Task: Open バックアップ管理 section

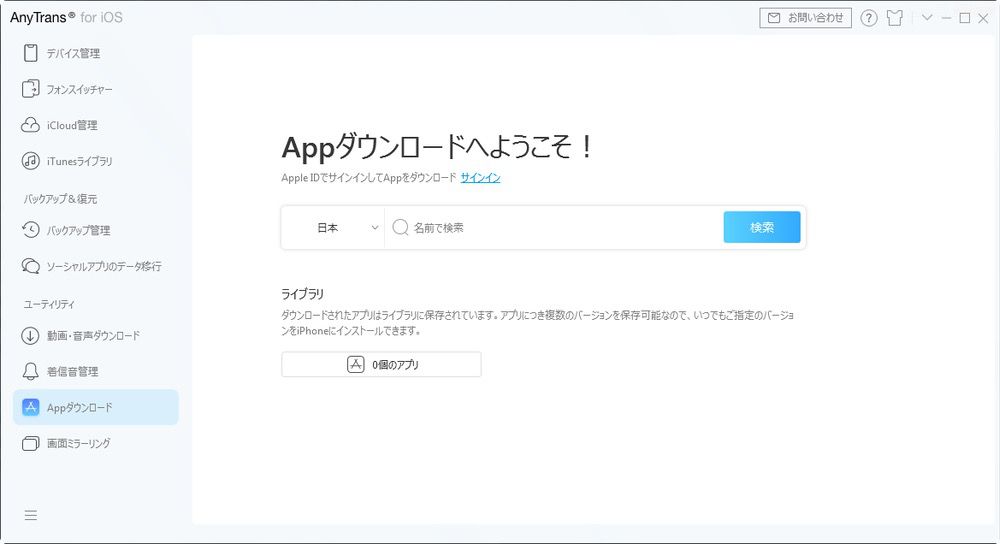Action: tap(77, 230)
